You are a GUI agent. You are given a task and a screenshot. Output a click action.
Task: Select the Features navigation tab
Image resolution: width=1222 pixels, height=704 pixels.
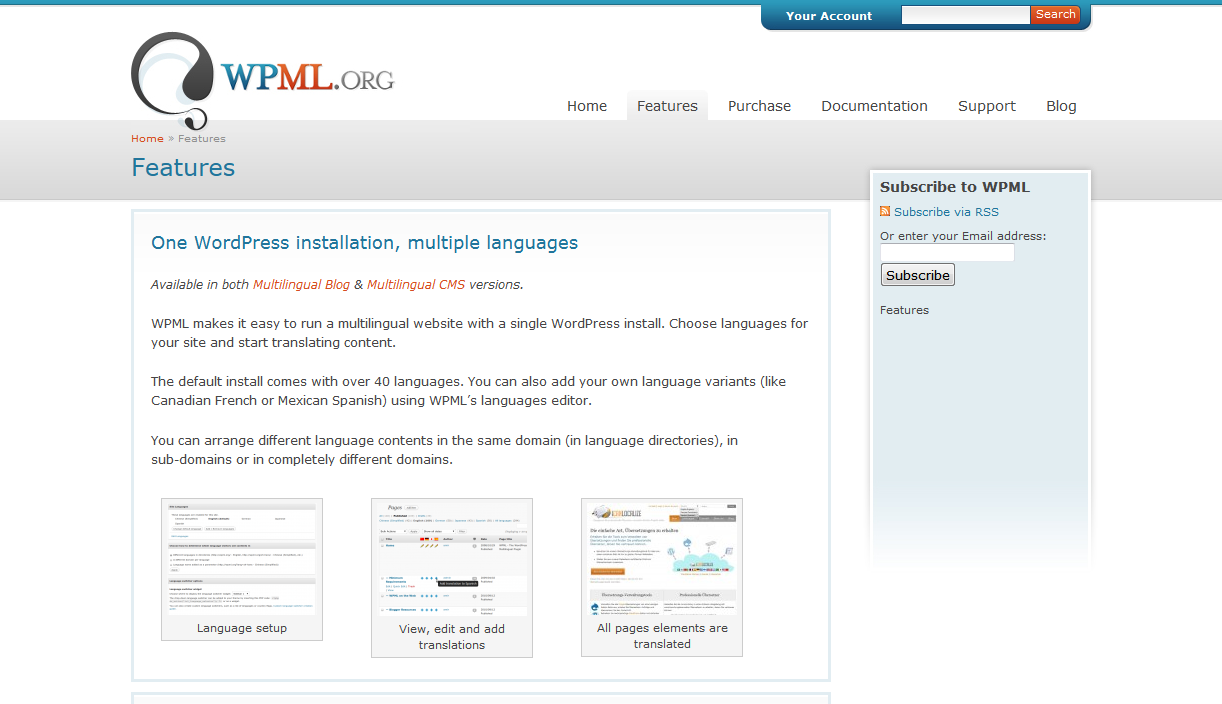667,106
